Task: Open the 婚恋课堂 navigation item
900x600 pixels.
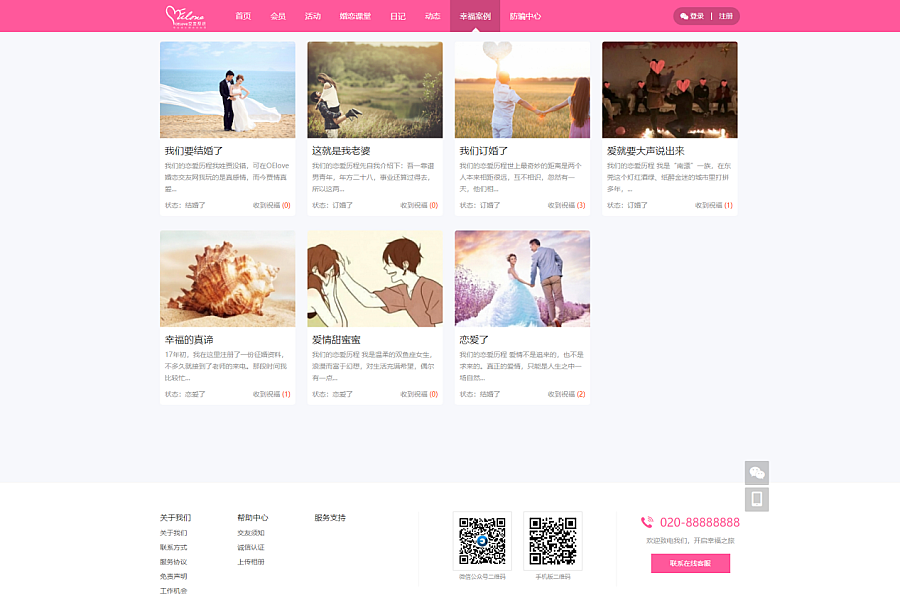Action: [355, 16]
